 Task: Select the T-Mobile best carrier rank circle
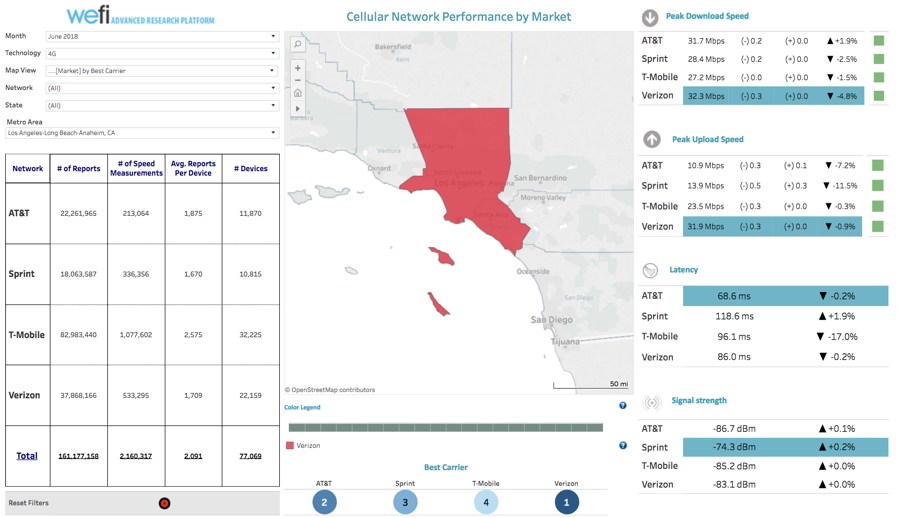point(486,503)
